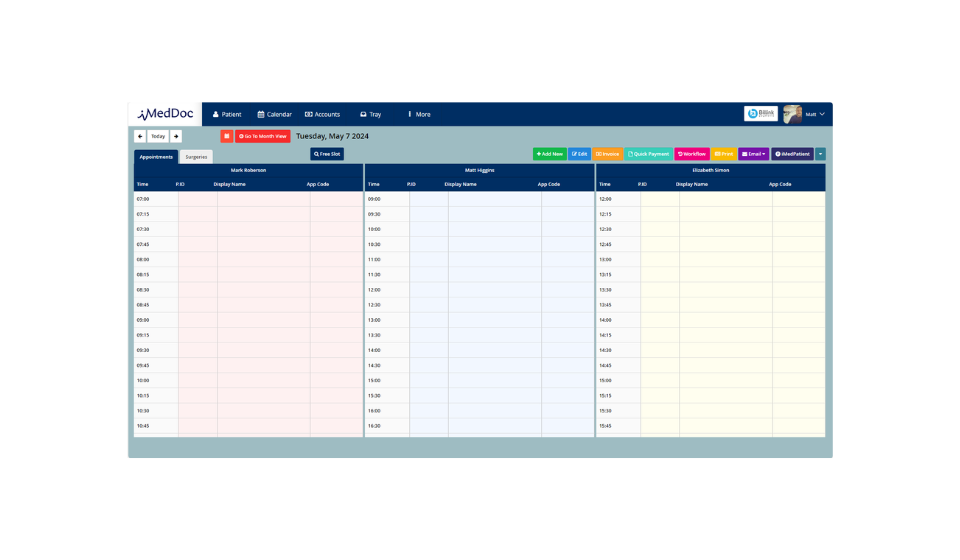Open the Calendar menu in navigation bar

click(275, 114)
